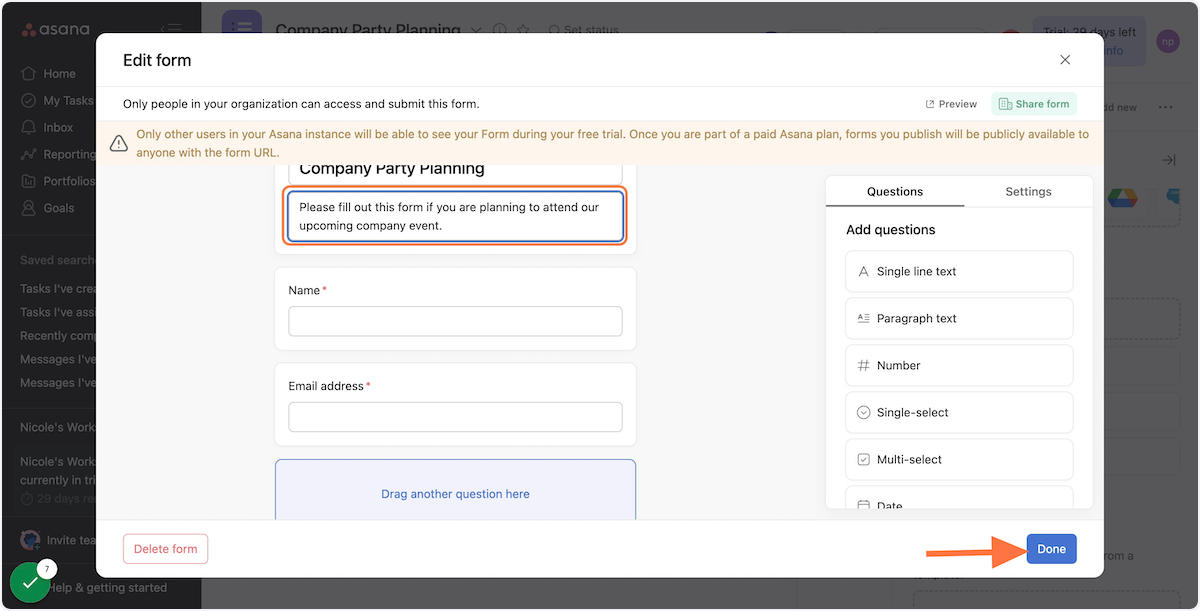
Task: Click the Name input field
Action: click(x=455, y=321)
